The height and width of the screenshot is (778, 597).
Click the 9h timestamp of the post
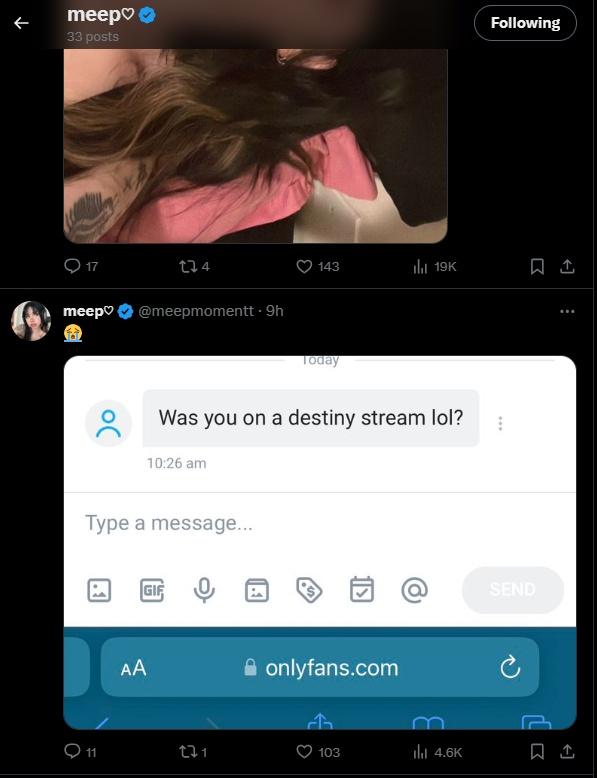(x=274, y=311)
